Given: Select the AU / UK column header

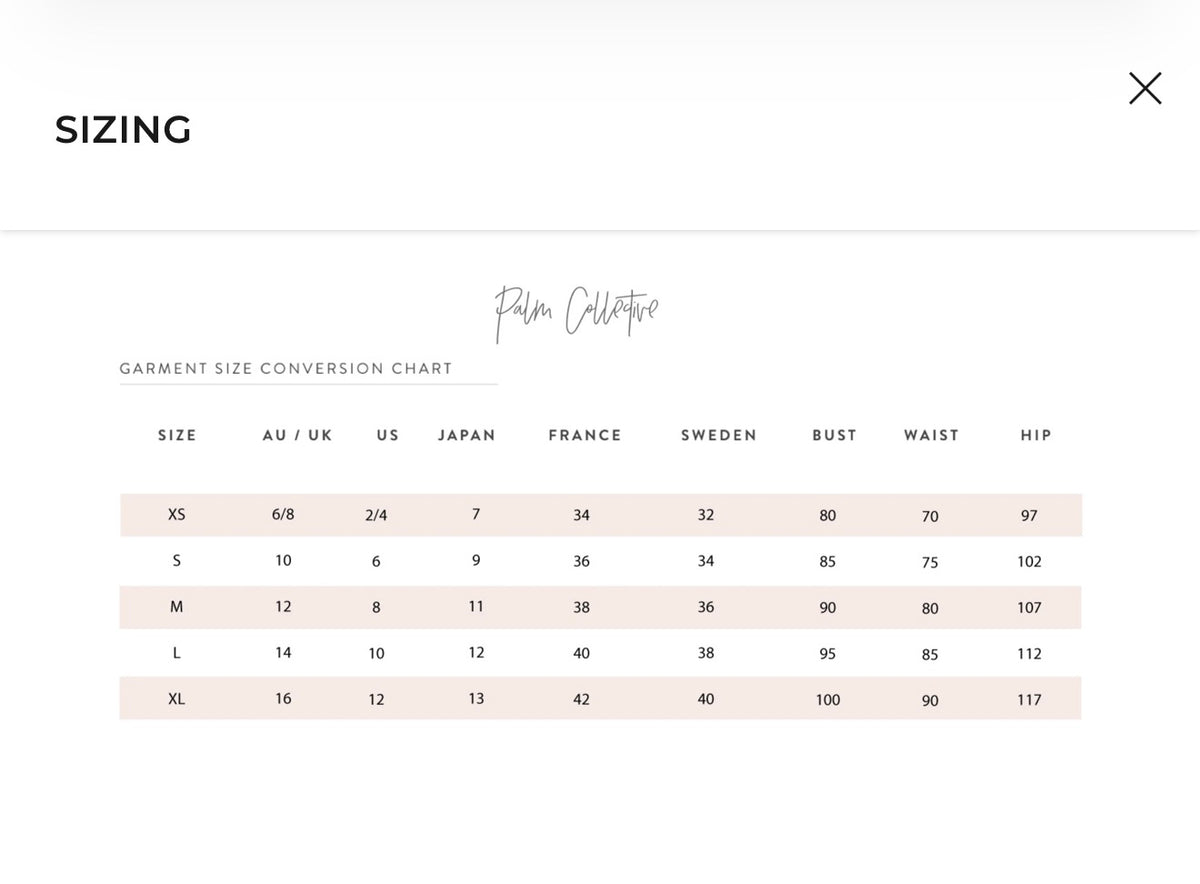Looking at the screenshot, I should (297, 435).
